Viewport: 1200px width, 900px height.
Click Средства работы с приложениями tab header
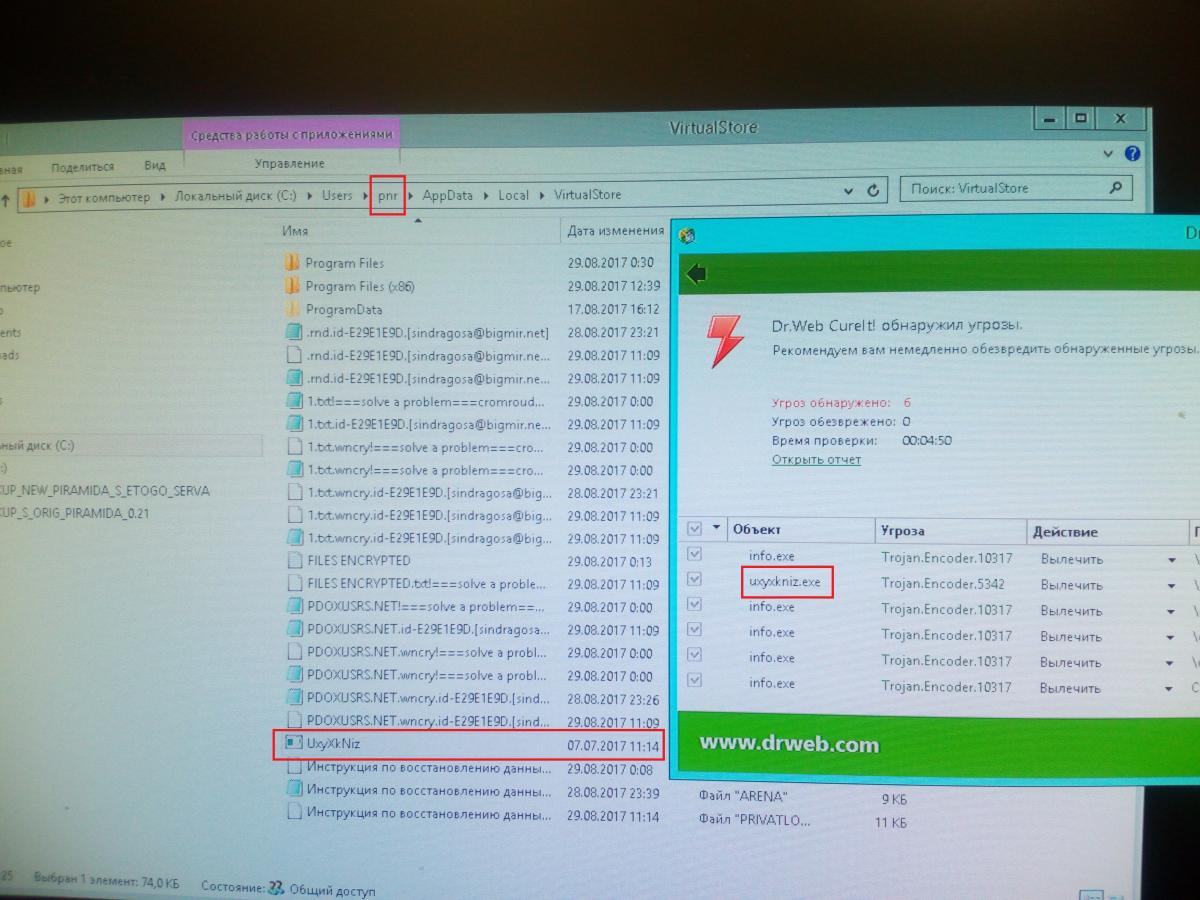292,134
